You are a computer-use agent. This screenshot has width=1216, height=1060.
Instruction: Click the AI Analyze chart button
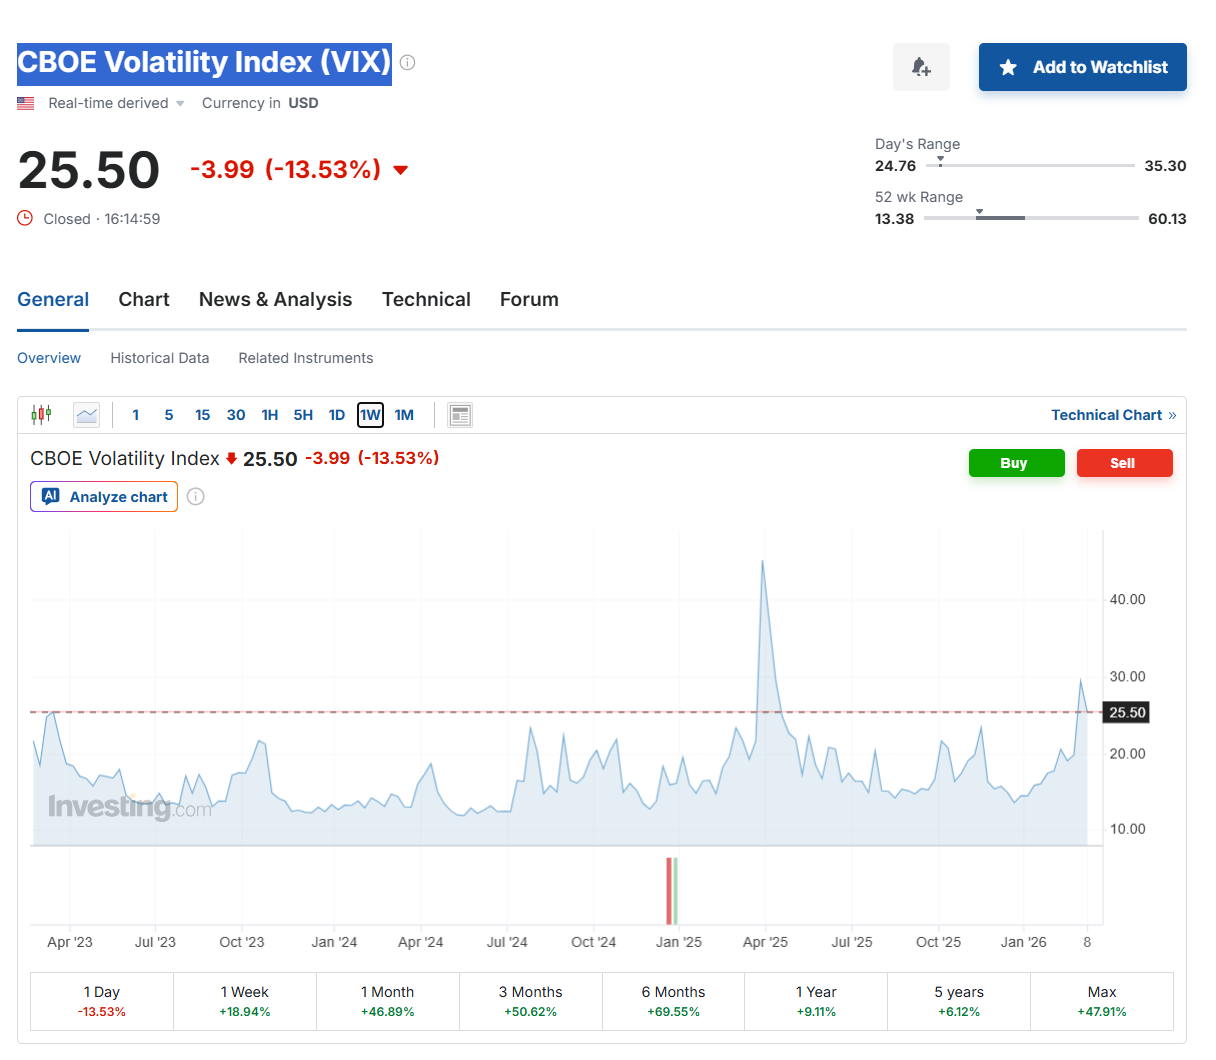pyautogui.click(x=104, y=497)
